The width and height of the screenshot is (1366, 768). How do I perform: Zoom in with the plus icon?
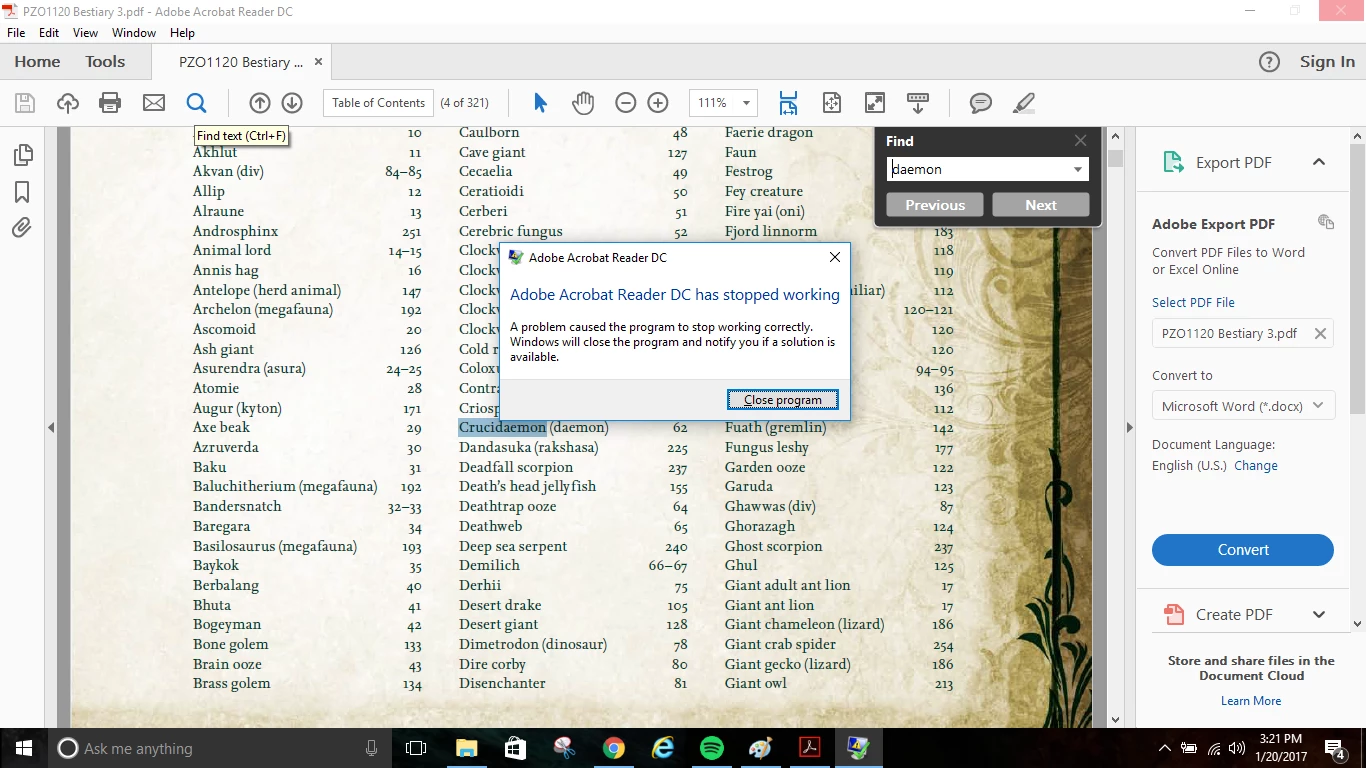click(x=658, y=103)
